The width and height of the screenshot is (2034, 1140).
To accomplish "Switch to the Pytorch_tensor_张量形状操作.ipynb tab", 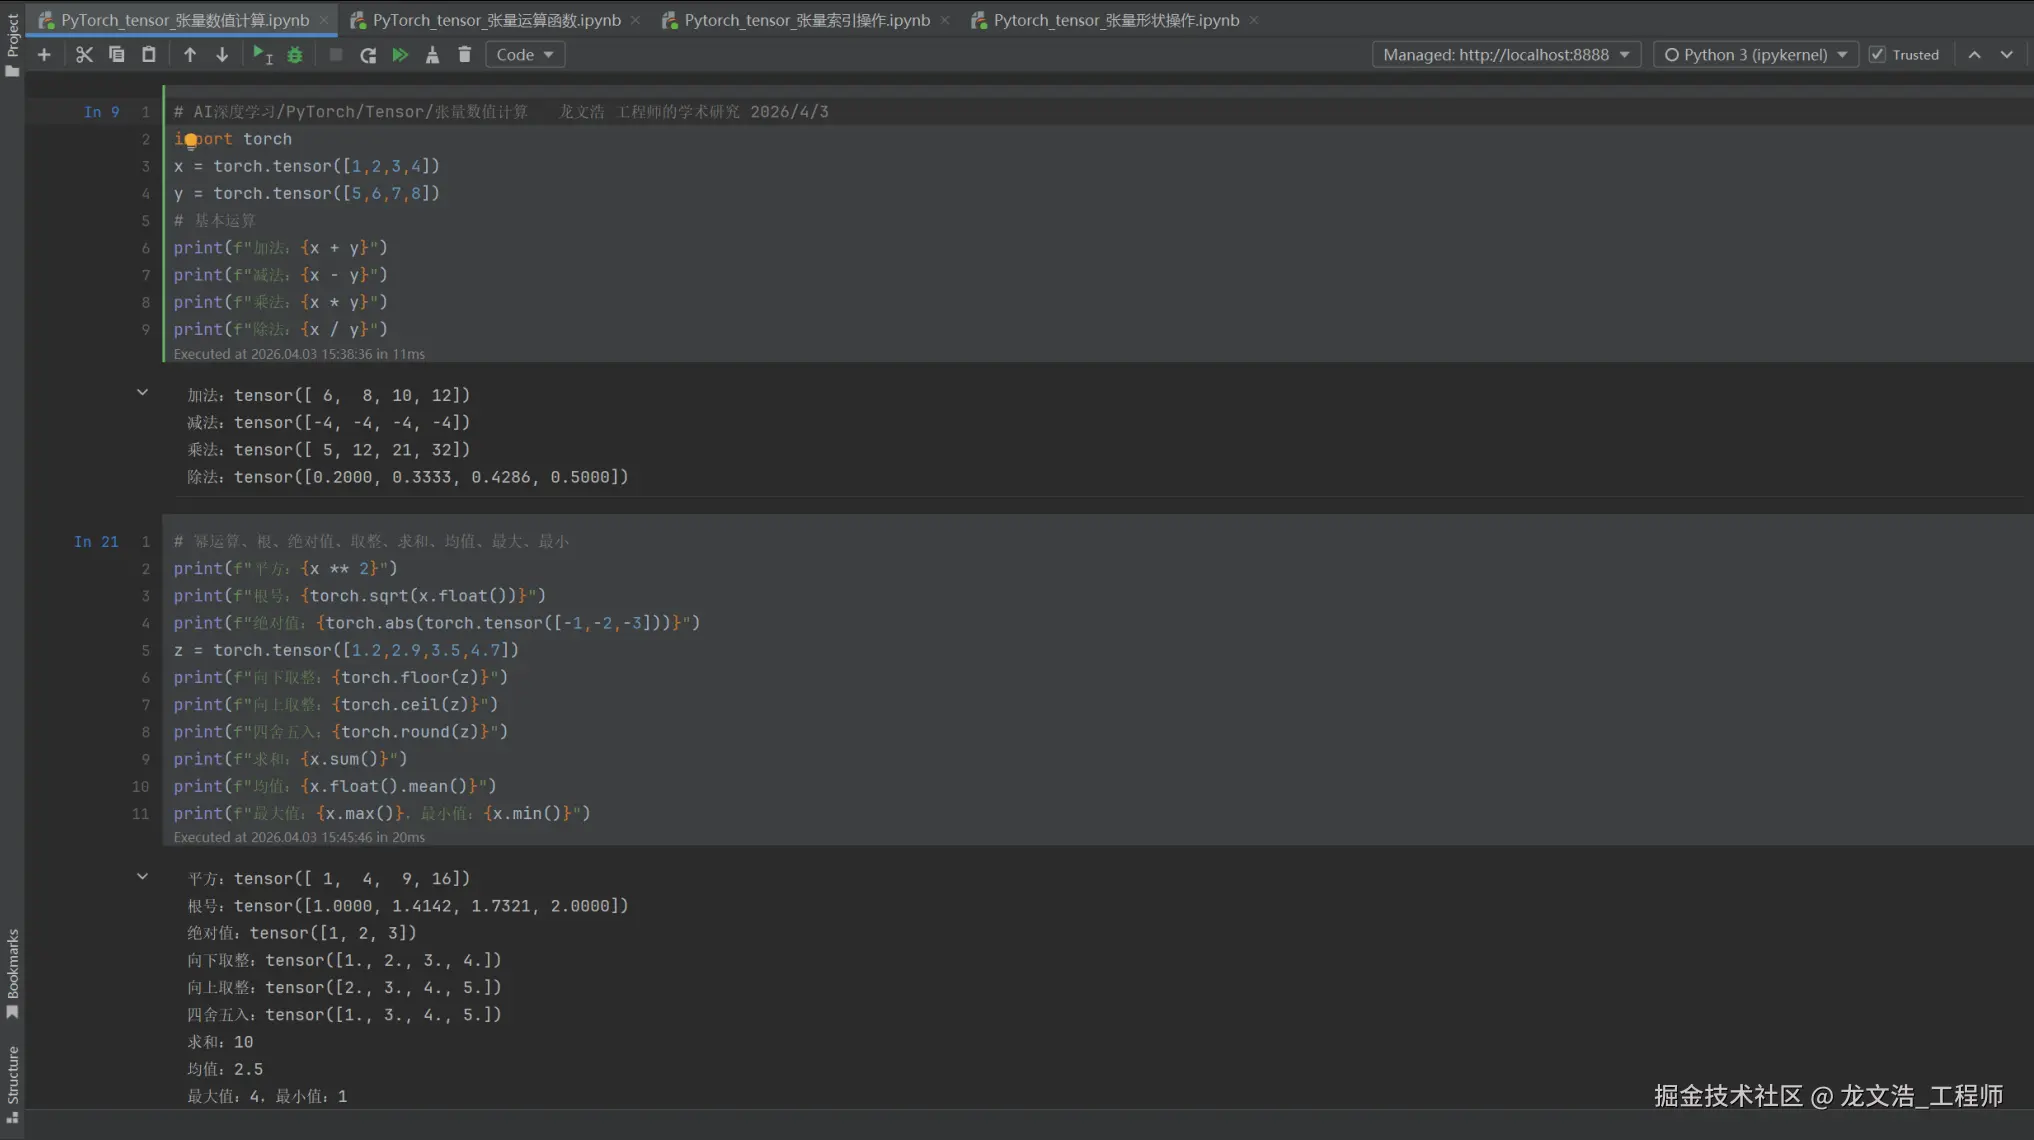I will click(1116, 20).
